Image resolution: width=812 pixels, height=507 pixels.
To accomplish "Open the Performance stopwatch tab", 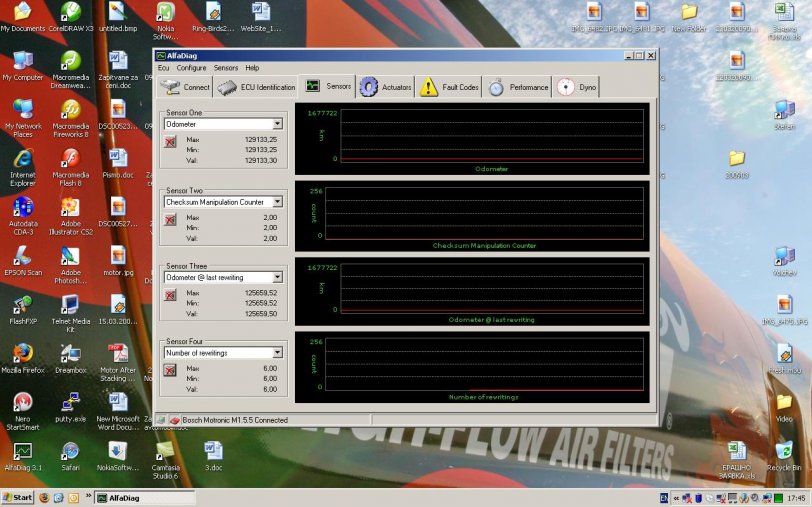I will click(518, 87).
